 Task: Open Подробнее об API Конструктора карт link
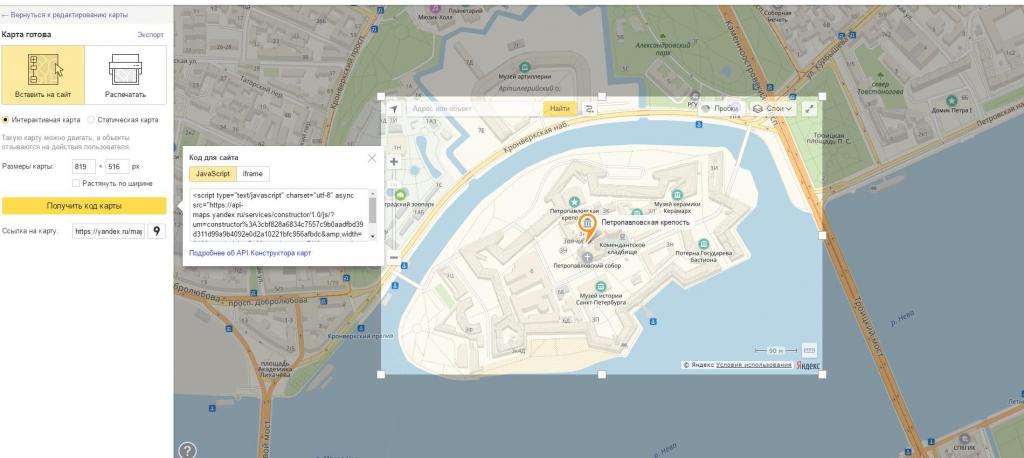pos(250,253)
